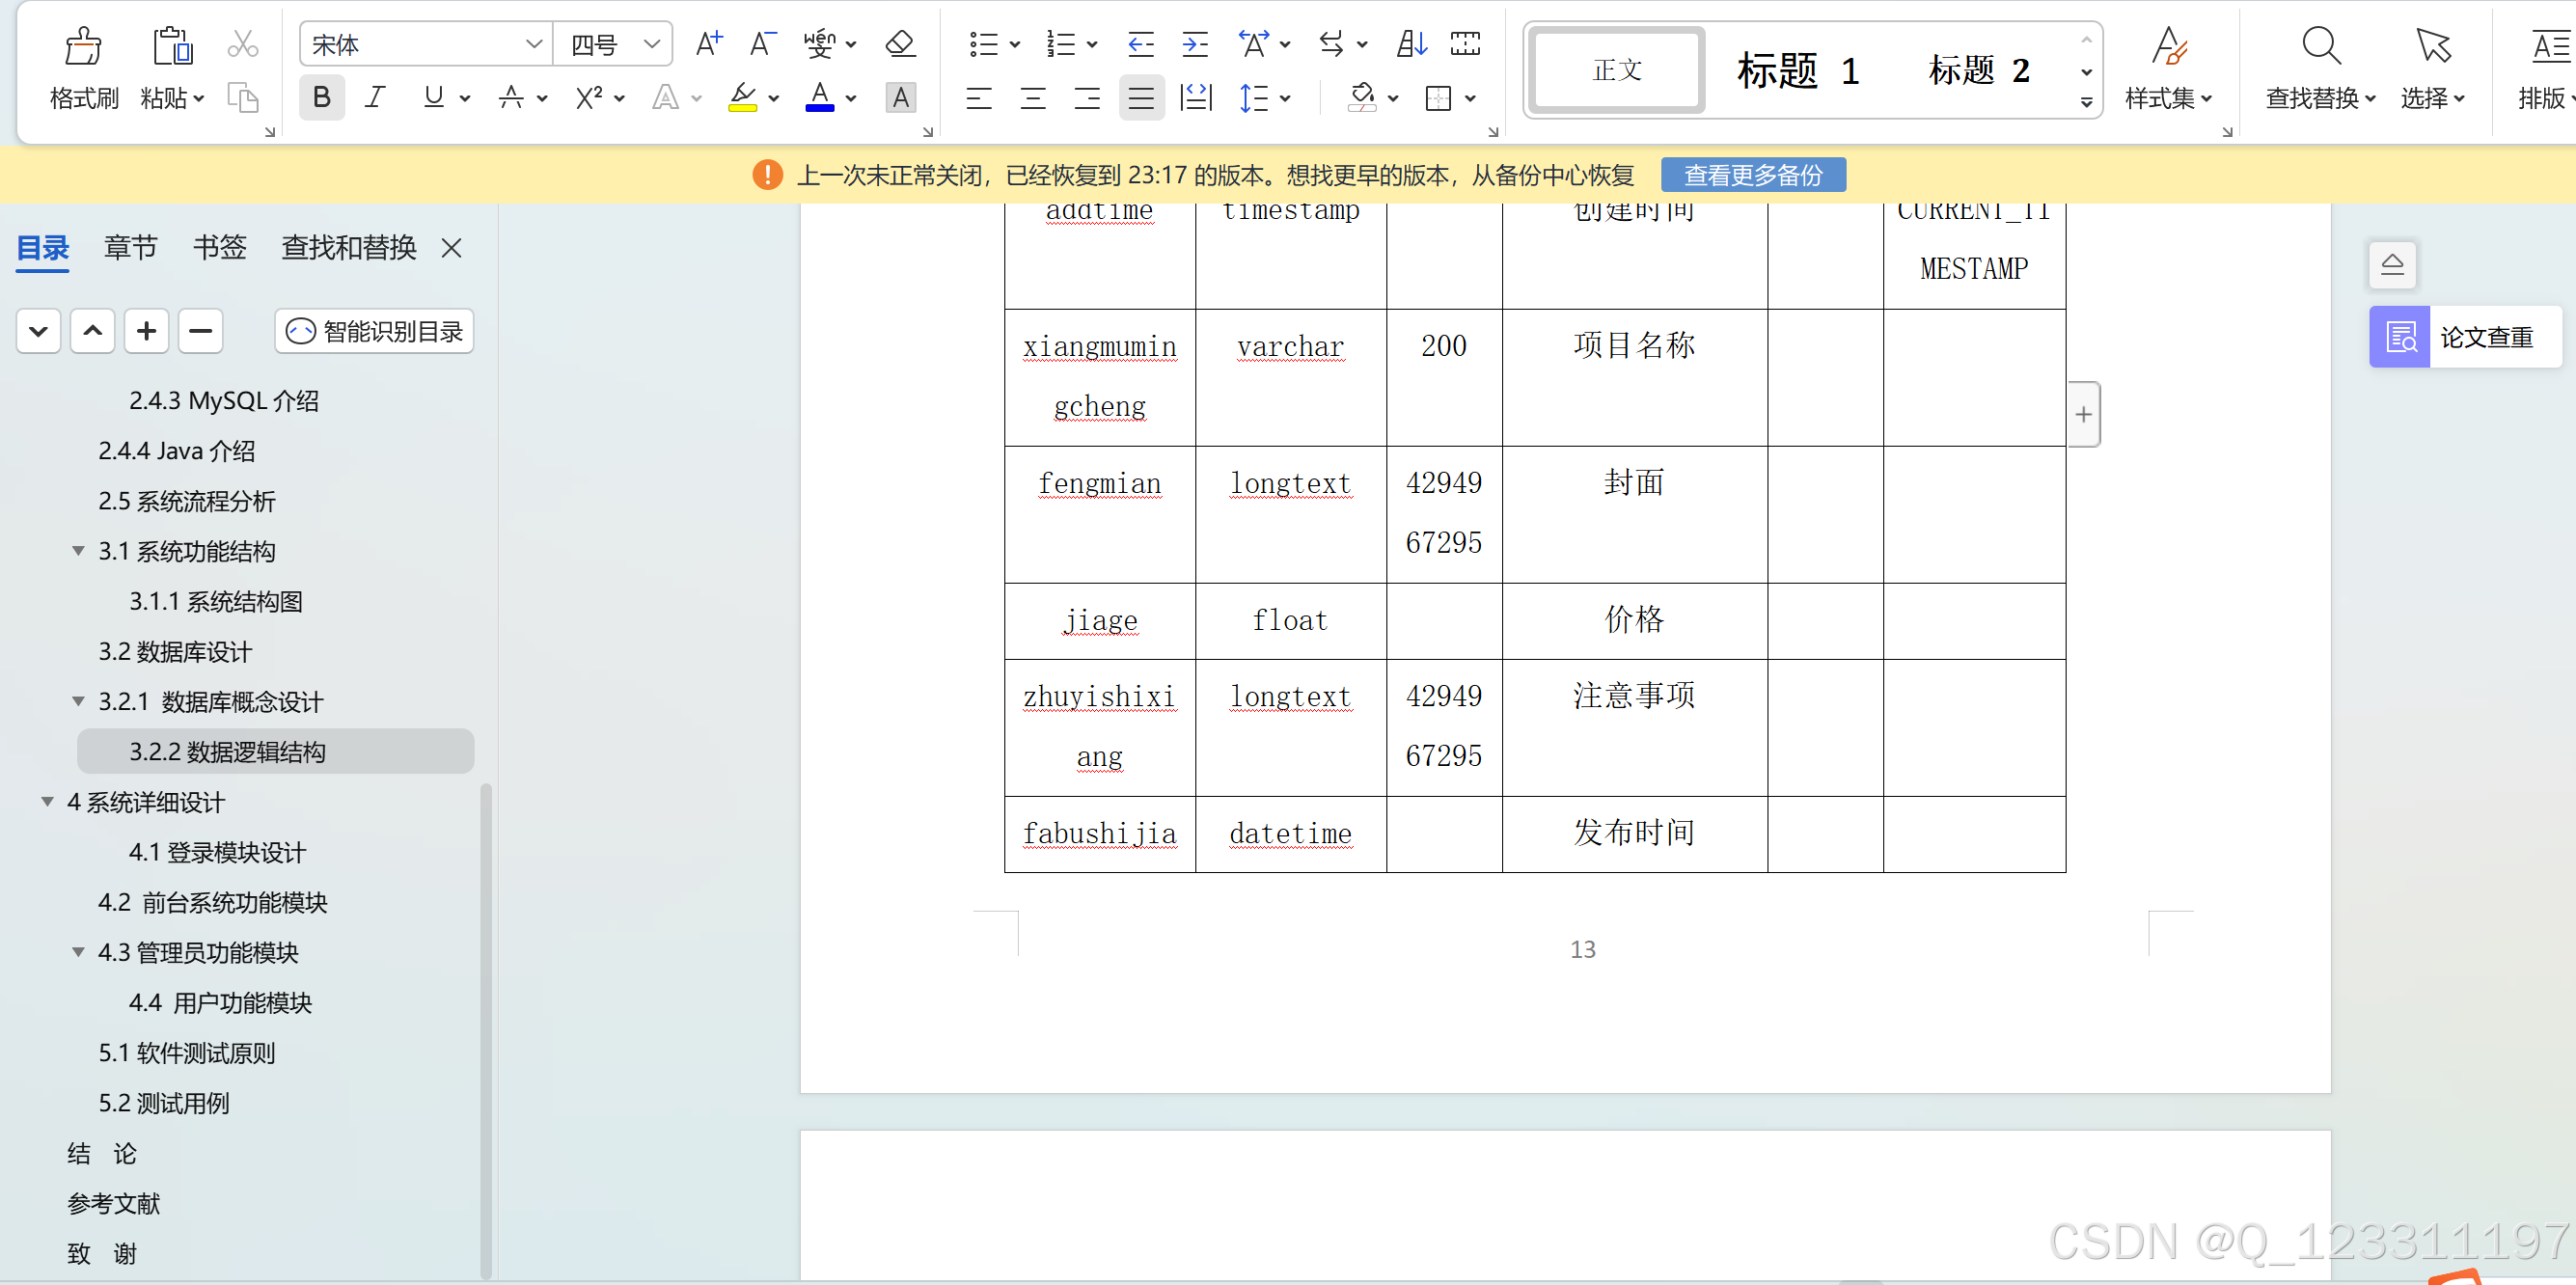The image size is (2576, 1285).
Task: Toggle strikethrough text formatting
Action: (511, 97)
